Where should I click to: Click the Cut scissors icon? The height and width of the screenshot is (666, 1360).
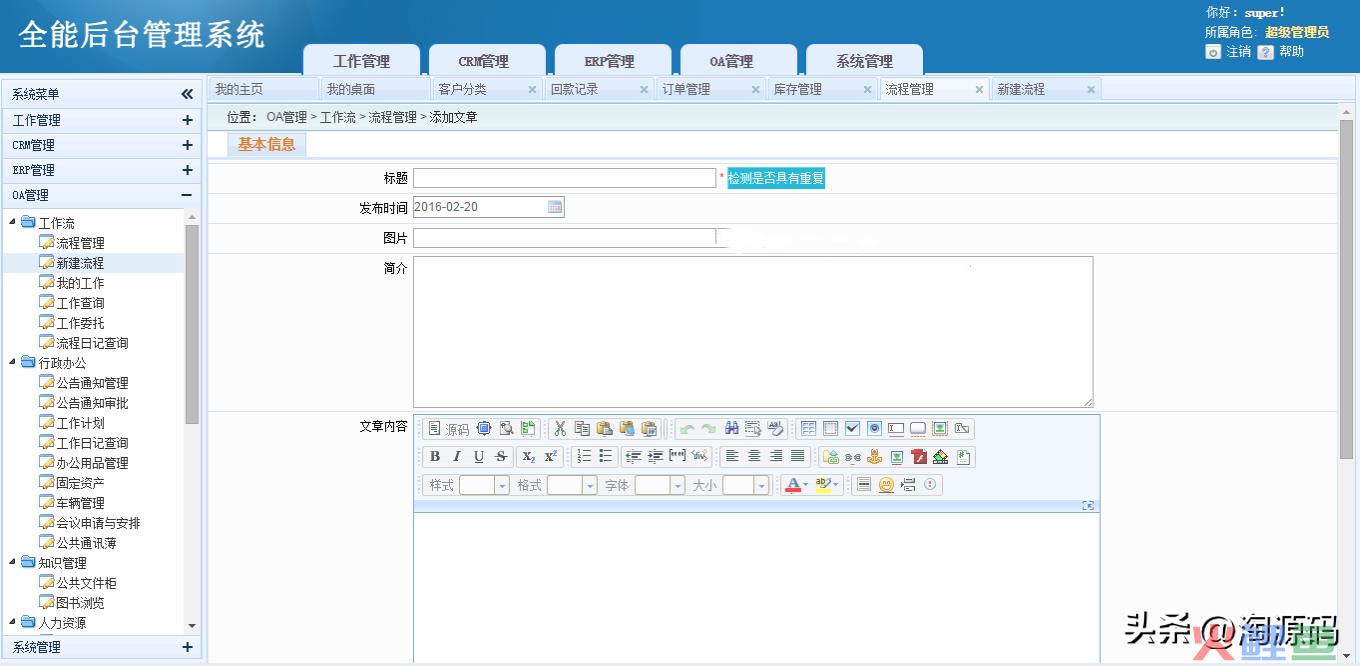pyautogui.click(x=560, y=429)
